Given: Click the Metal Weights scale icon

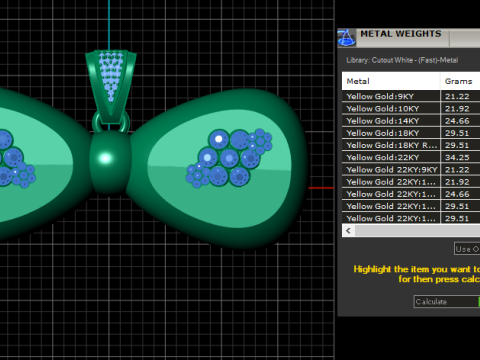Looking at the screenshot, I should coord(347,38).
